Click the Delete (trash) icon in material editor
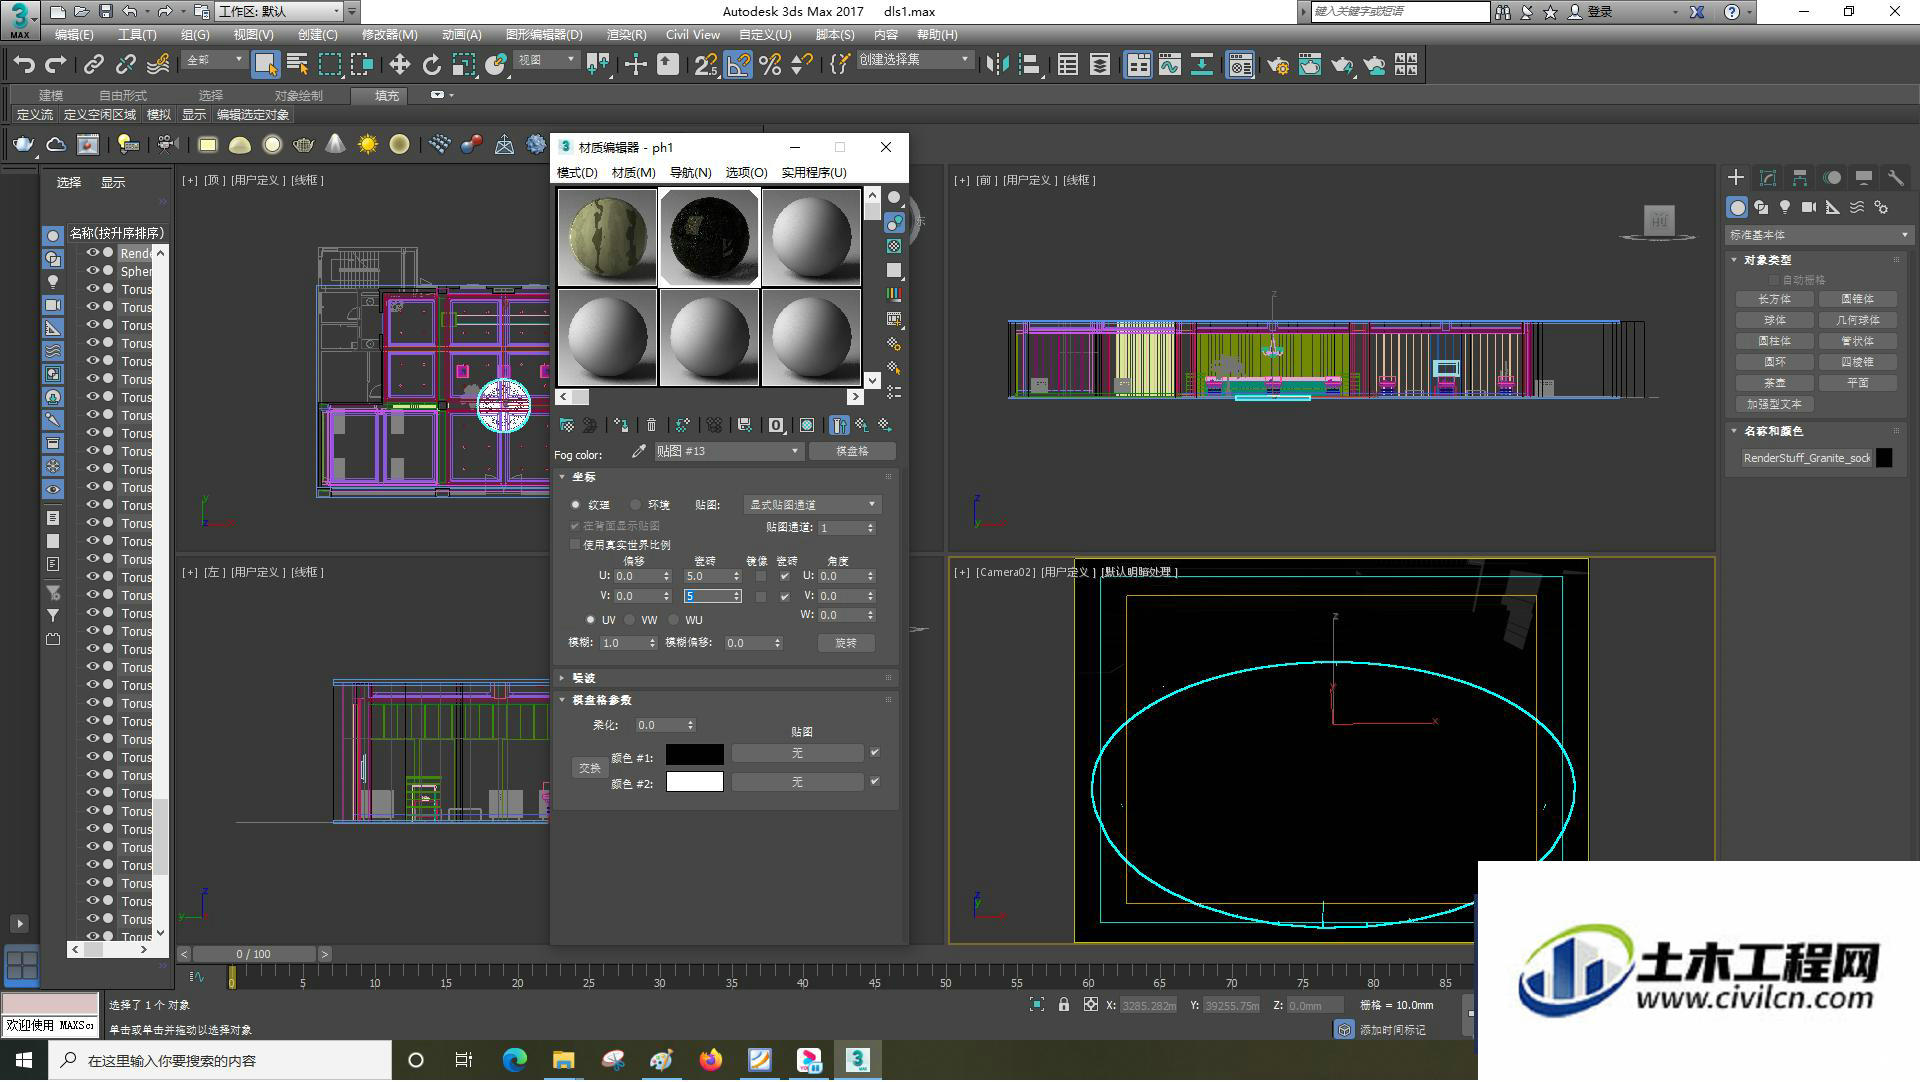 click(651, 425)
